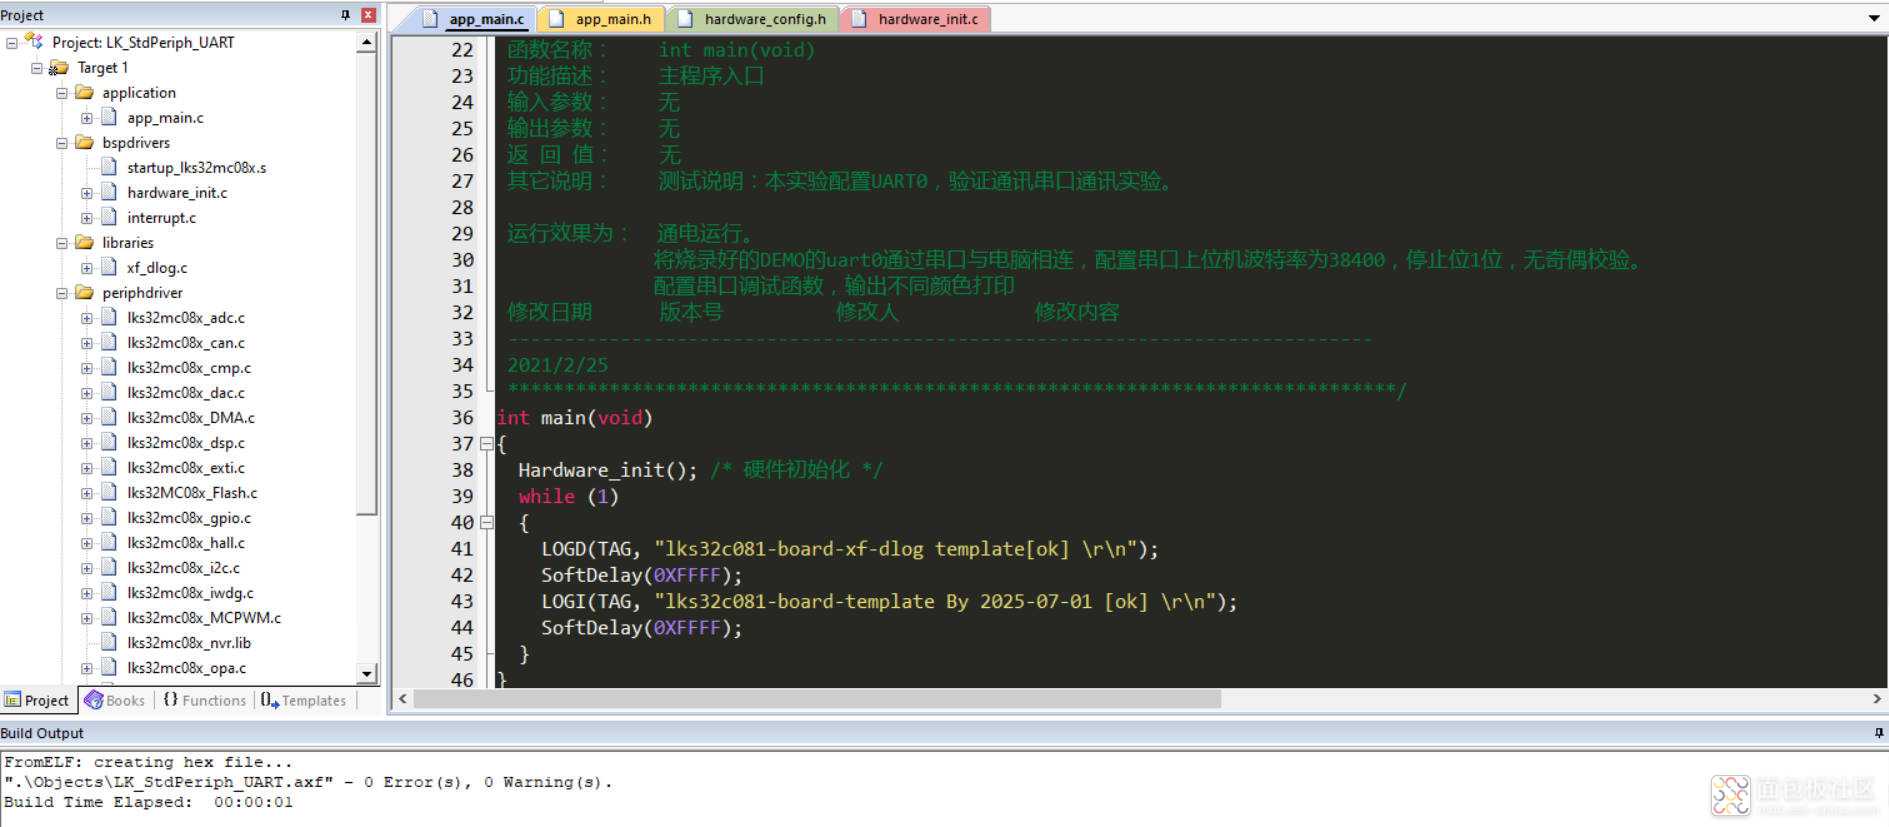Collapse while-loop fold at line 40
This screenshot has width=1889, height=827.
487,522
